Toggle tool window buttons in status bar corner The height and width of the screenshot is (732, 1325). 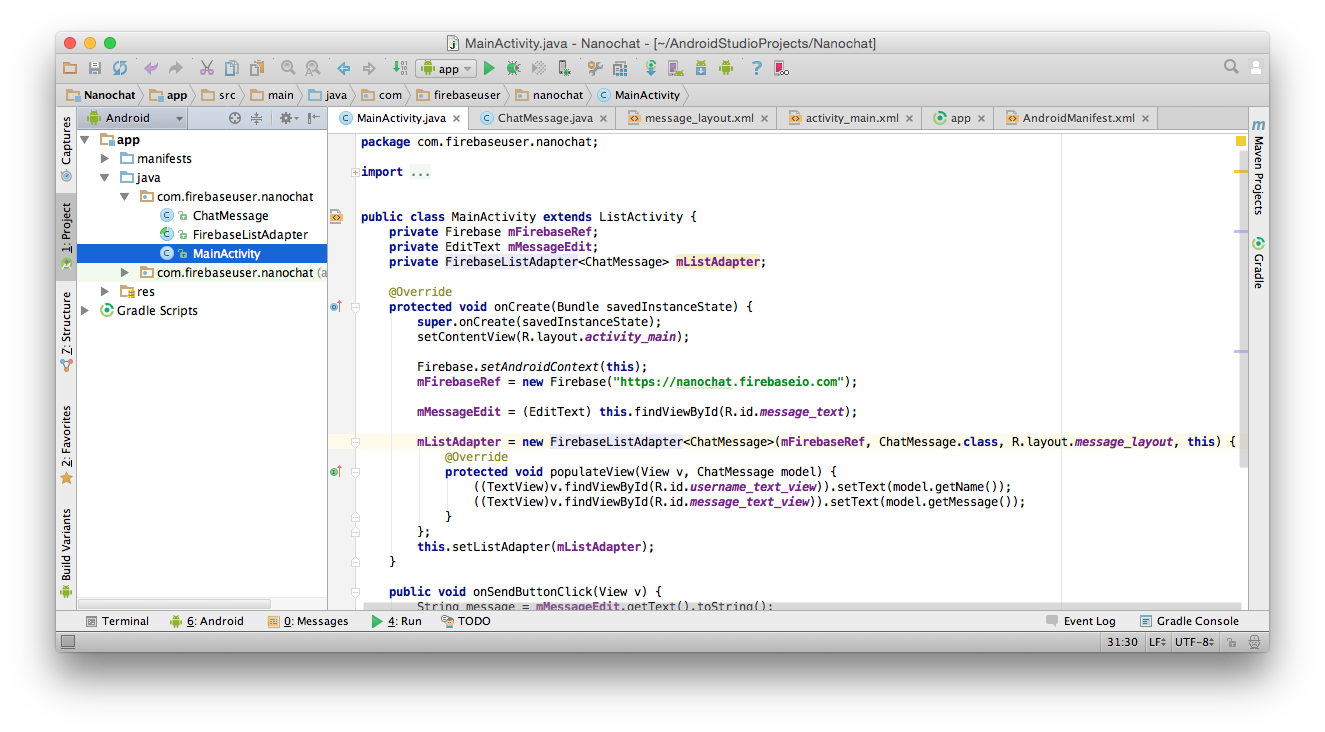click(68, 642)
